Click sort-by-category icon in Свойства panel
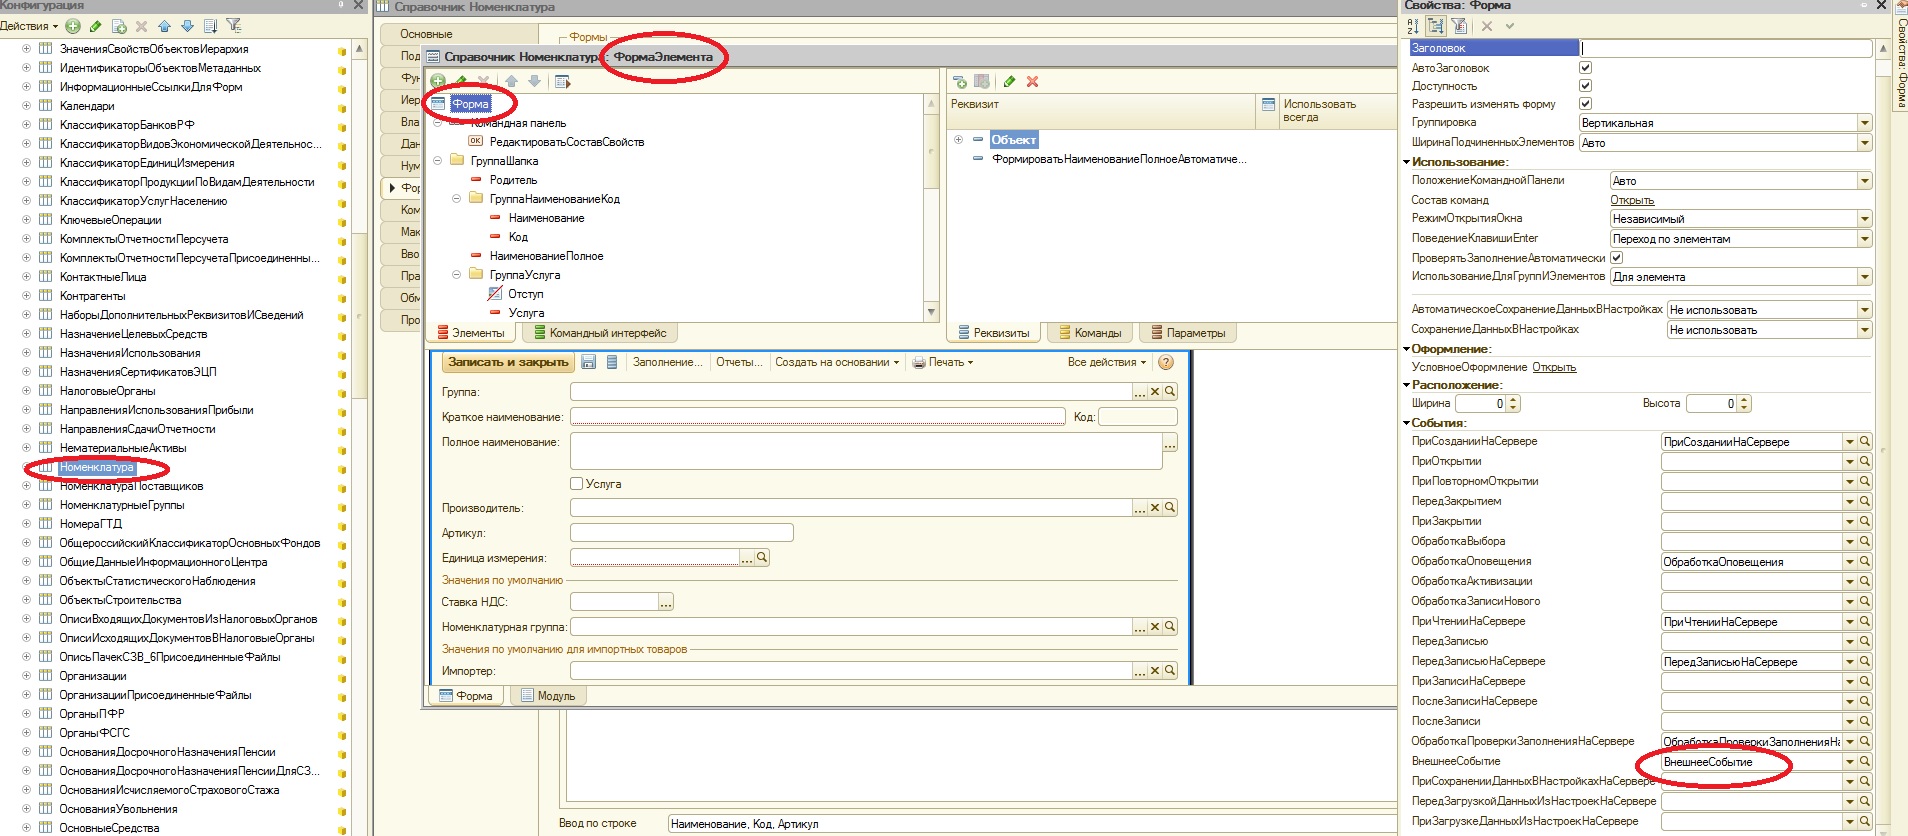Screen dimensions: 1908x836 [x=1436, y=26]
